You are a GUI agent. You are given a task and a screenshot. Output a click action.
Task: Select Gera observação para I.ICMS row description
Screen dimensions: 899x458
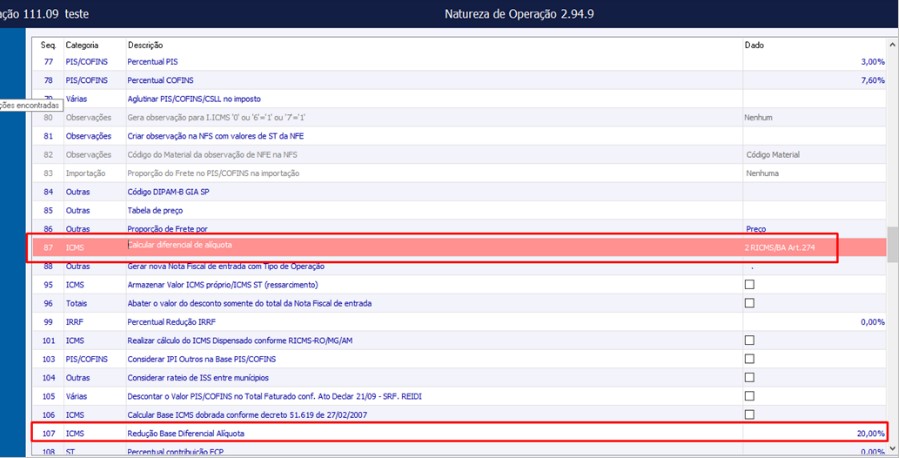click(216, 118)
